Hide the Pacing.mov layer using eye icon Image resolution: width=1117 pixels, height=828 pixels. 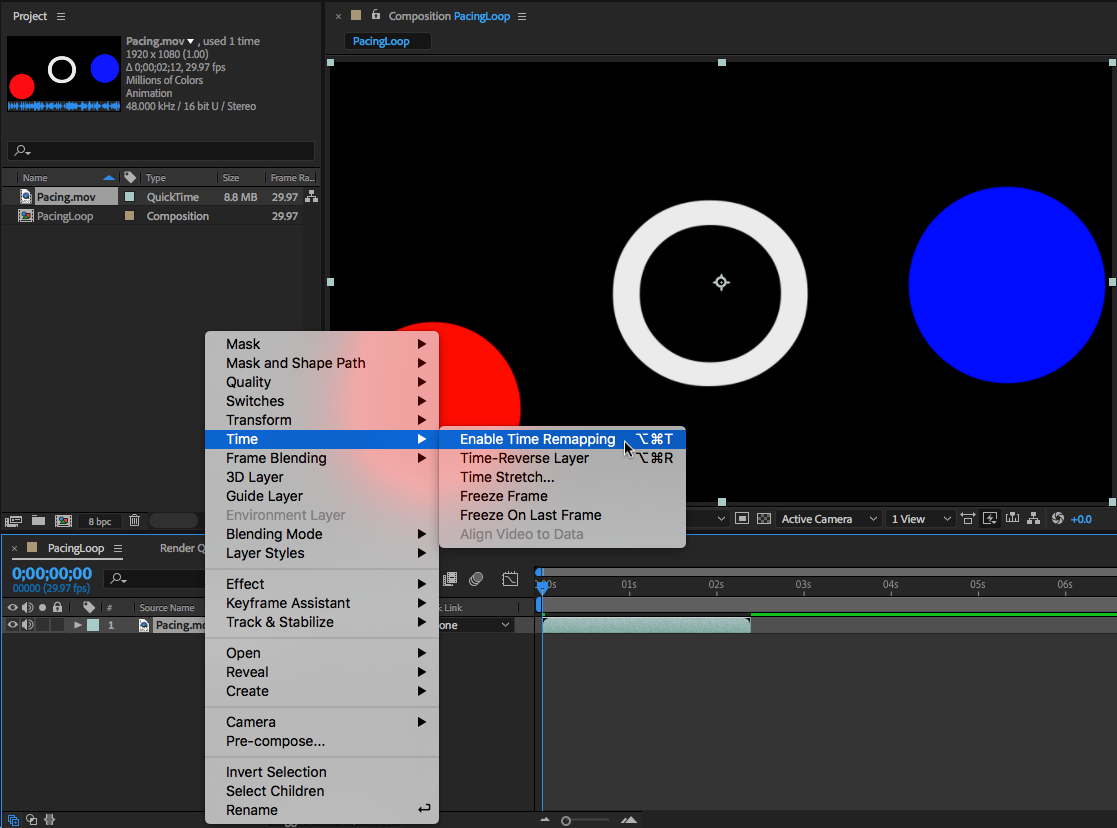click(13, 625)
